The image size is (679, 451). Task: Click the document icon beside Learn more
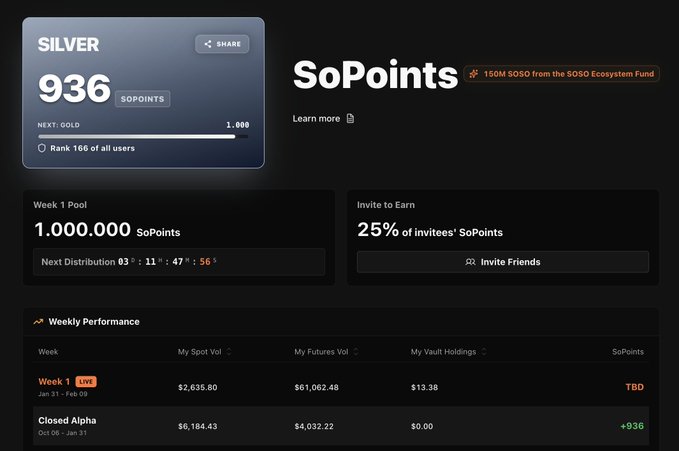point(350,119)
